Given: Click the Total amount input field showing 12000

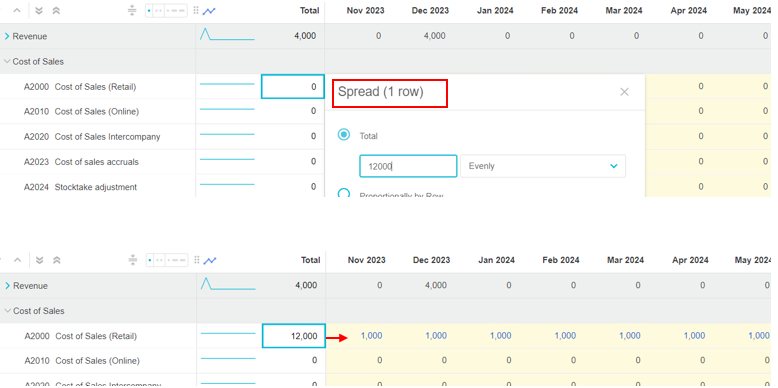Looking at the screenshot, I should pos(408,166).
